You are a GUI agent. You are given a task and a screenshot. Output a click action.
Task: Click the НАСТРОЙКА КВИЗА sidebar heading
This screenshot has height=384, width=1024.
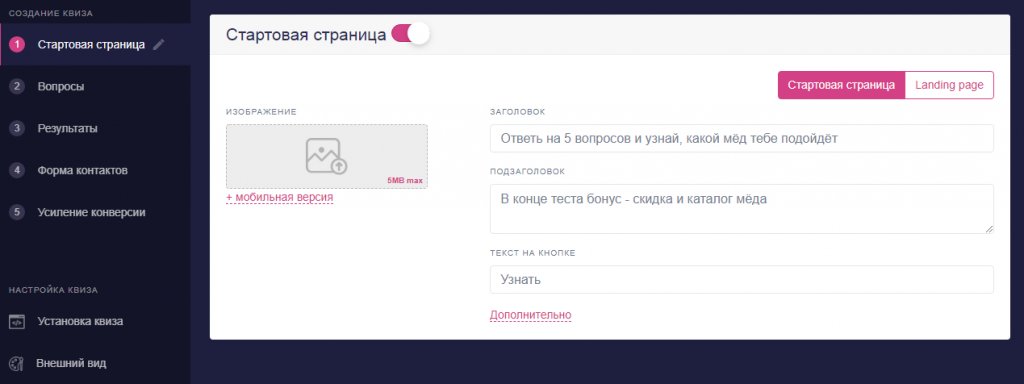point(53,290)
